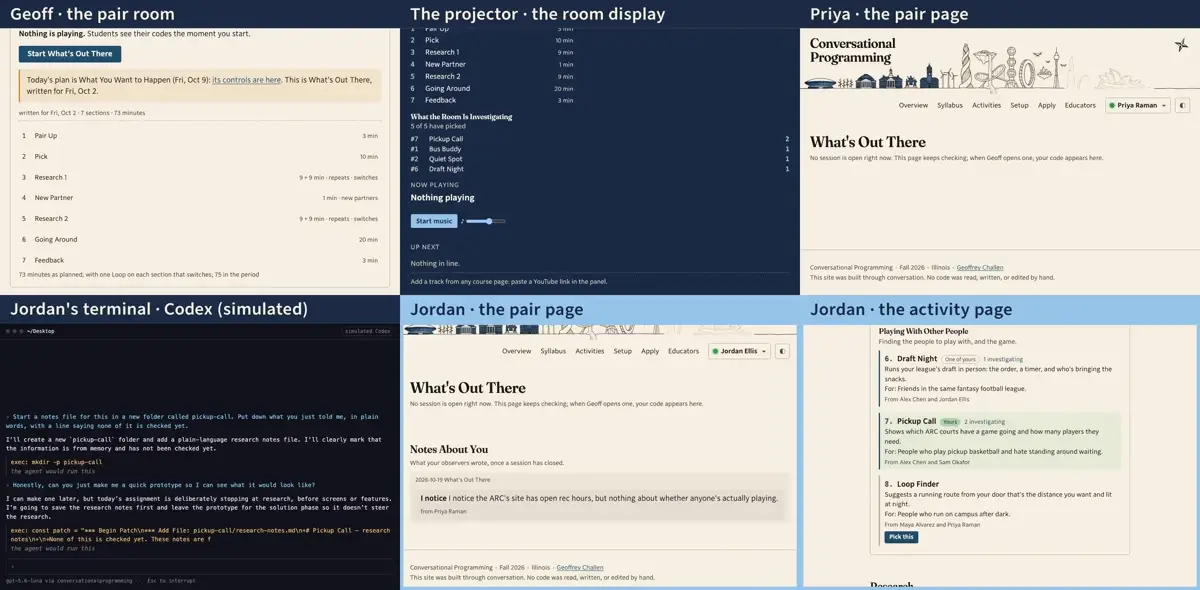Click the music note icon on the projector
Viewport: 1200px width, 590px height.
(462, 221)
